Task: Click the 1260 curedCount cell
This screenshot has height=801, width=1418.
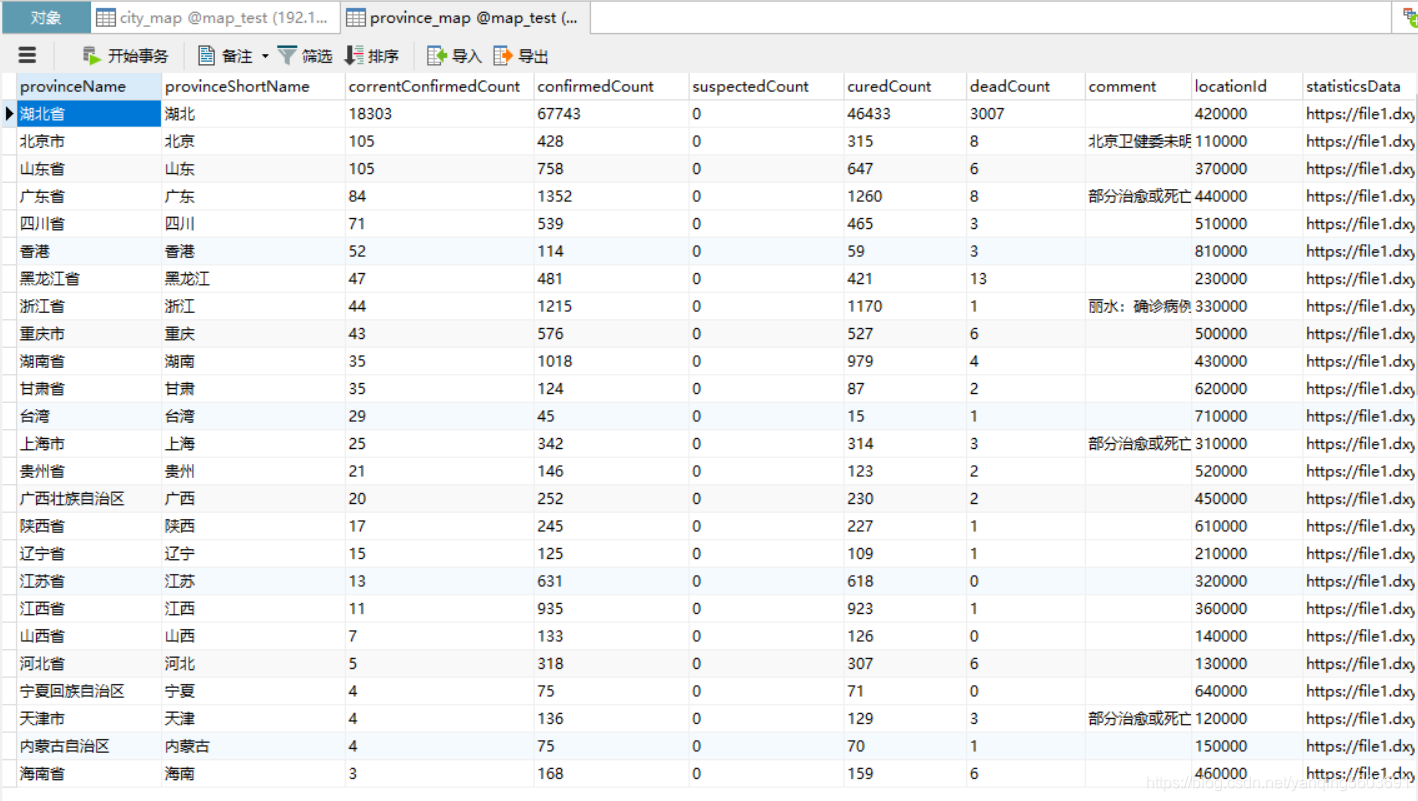Action: point(905,196)
